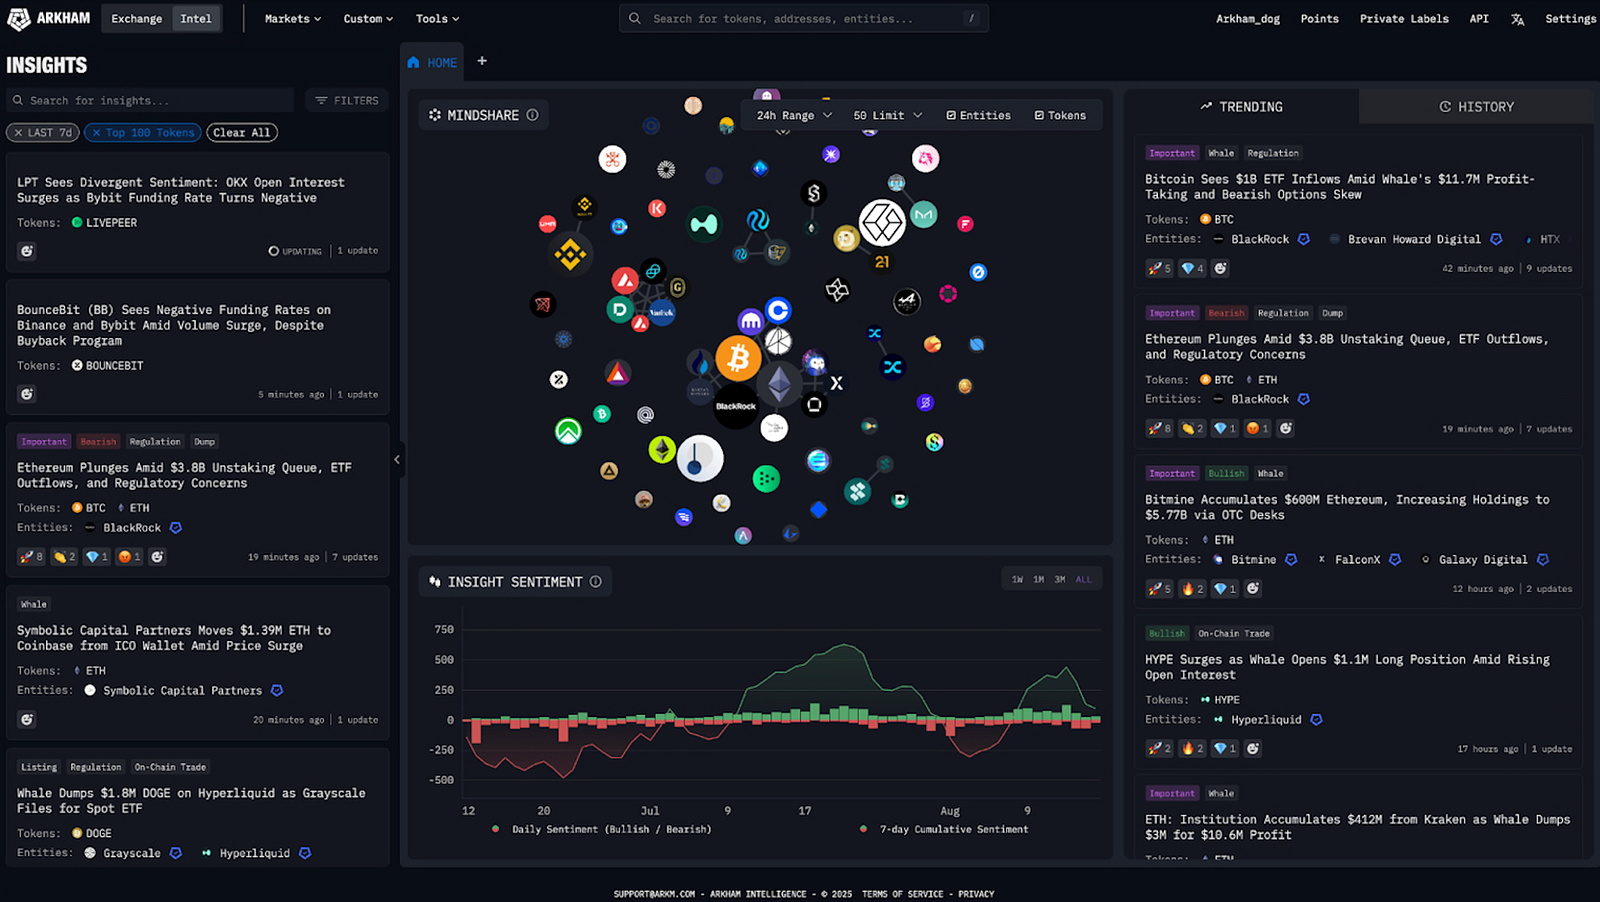Open the Whale Dumps DOGE insight headline
Viewport: 1600px width, 902px height.
[x=191, y=801]
